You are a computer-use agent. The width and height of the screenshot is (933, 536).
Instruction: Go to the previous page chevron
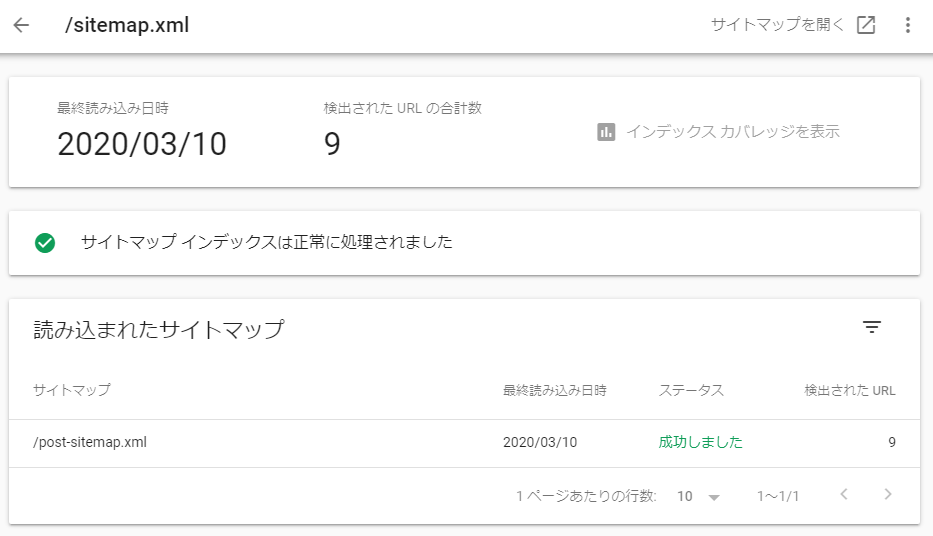tap(844, 494)
